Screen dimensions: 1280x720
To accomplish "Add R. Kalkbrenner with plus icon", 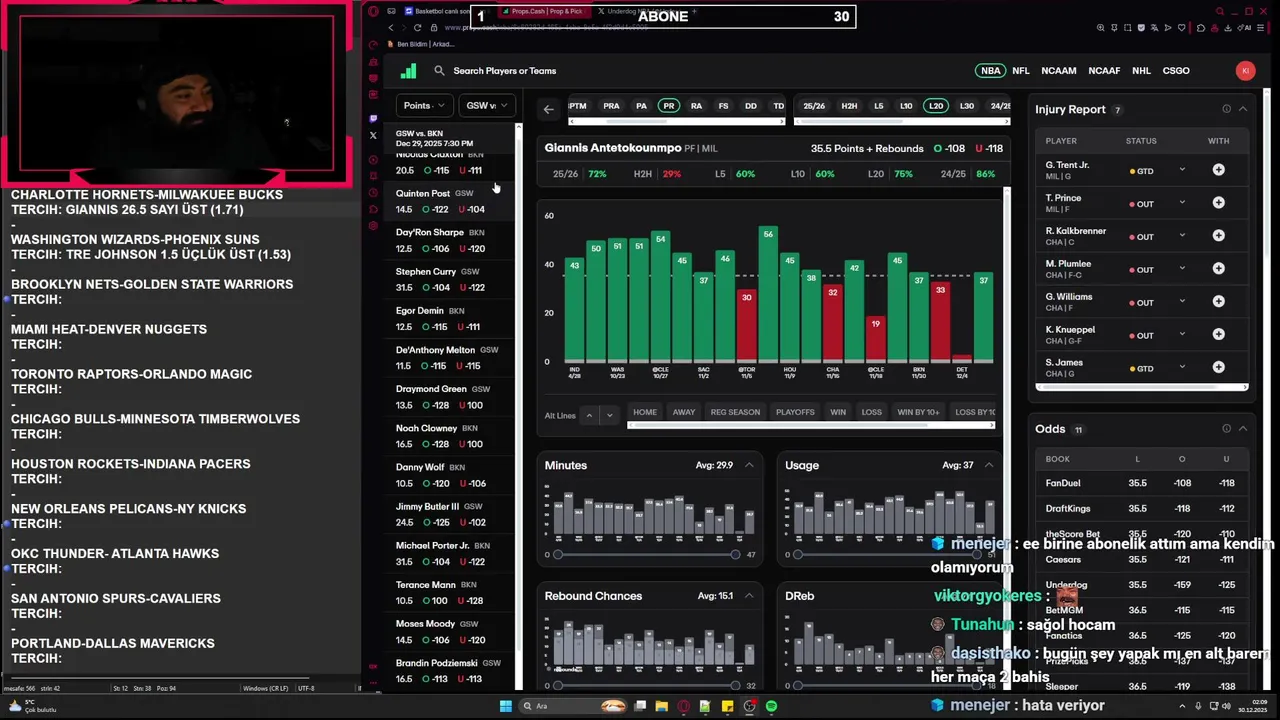I will (1218, 236).
